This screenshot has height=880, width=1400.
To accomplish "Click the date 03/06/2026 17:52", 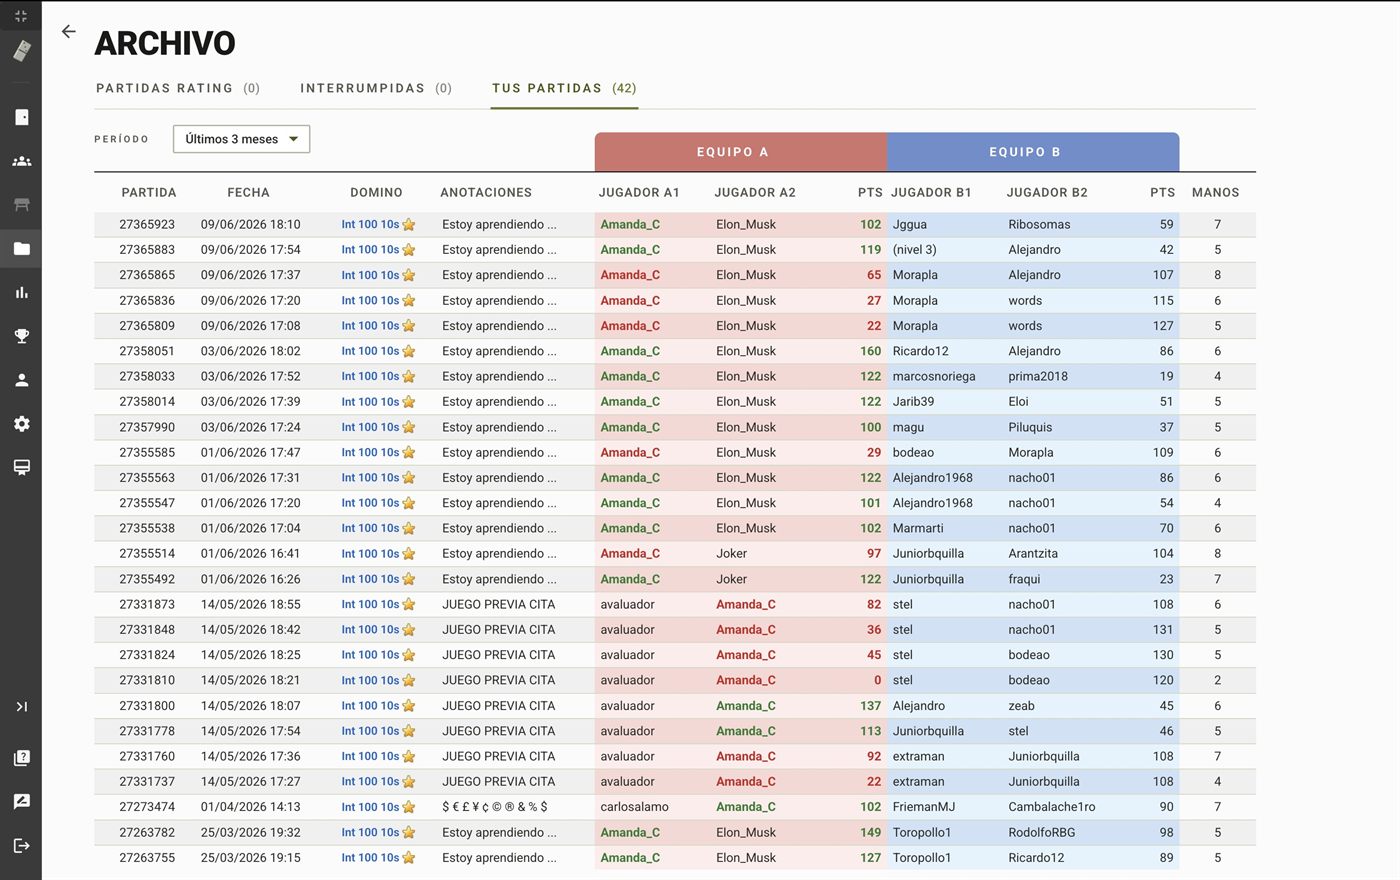I will point(250,376).
